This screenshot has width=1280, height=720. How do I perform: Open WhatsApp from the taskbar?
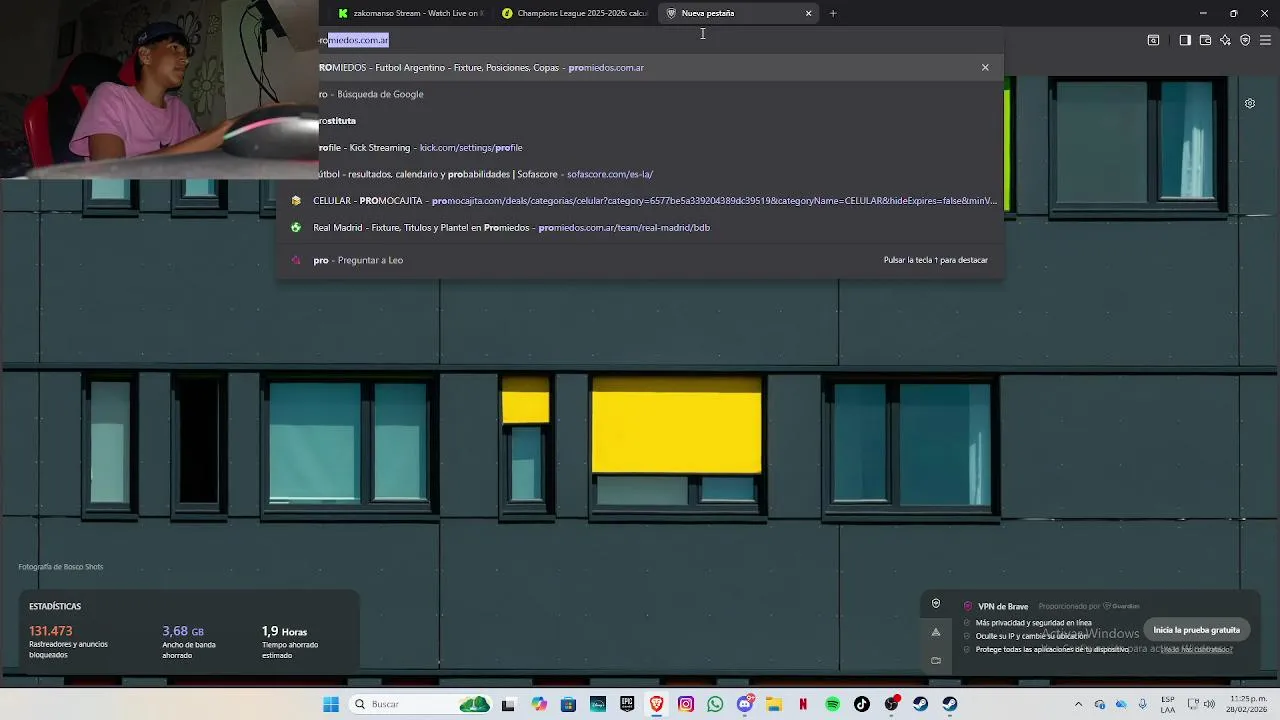715,704
